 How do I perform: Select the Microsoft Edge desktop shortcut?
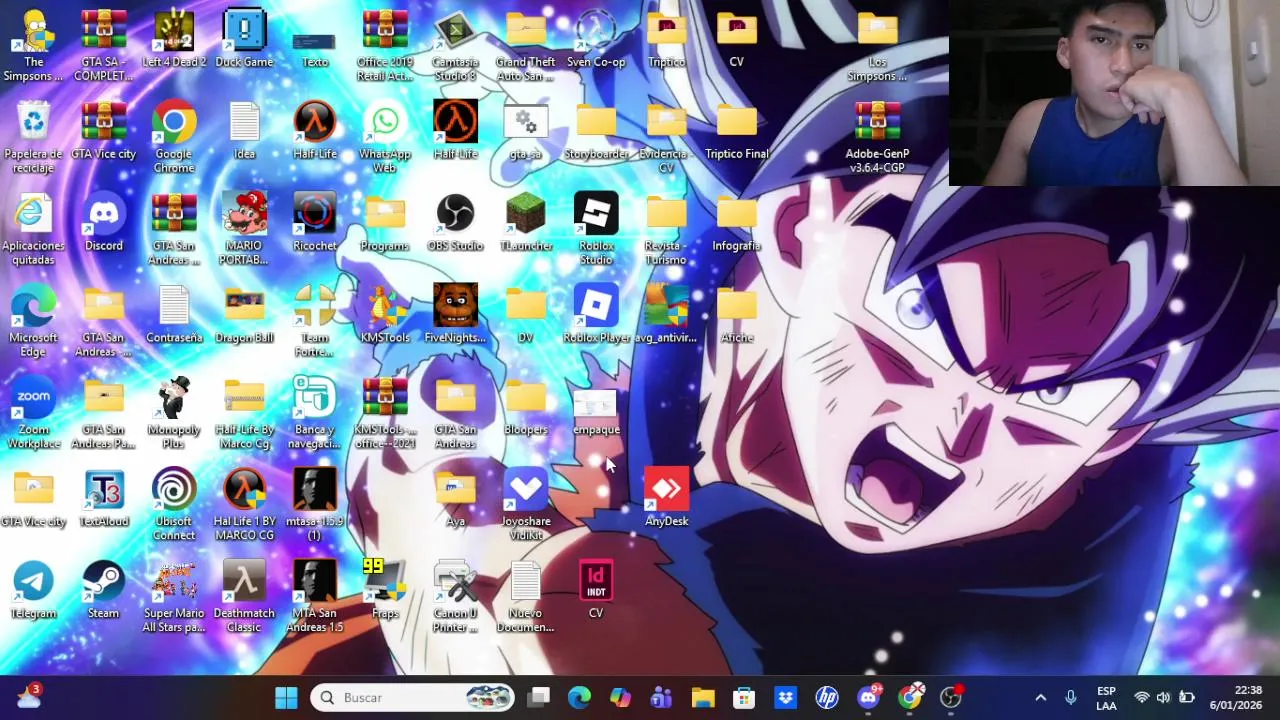(34, 322)
